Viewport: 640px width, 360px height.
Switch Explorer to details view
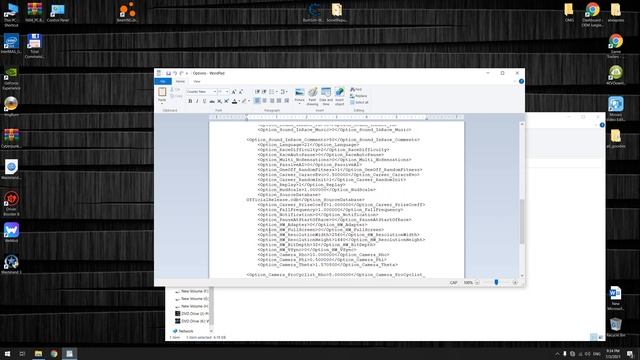593,337
